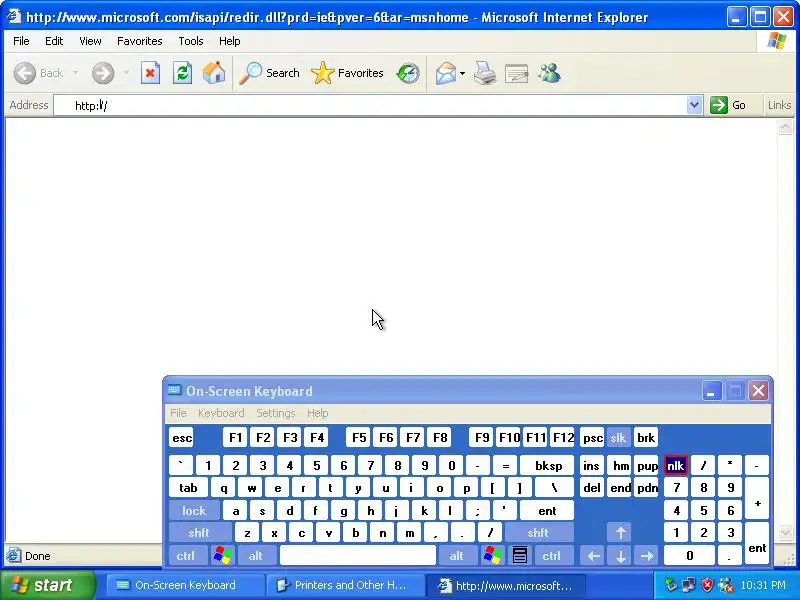
Task: Refresh the page with green arrows icon
Action: click(x=182, y=73)
